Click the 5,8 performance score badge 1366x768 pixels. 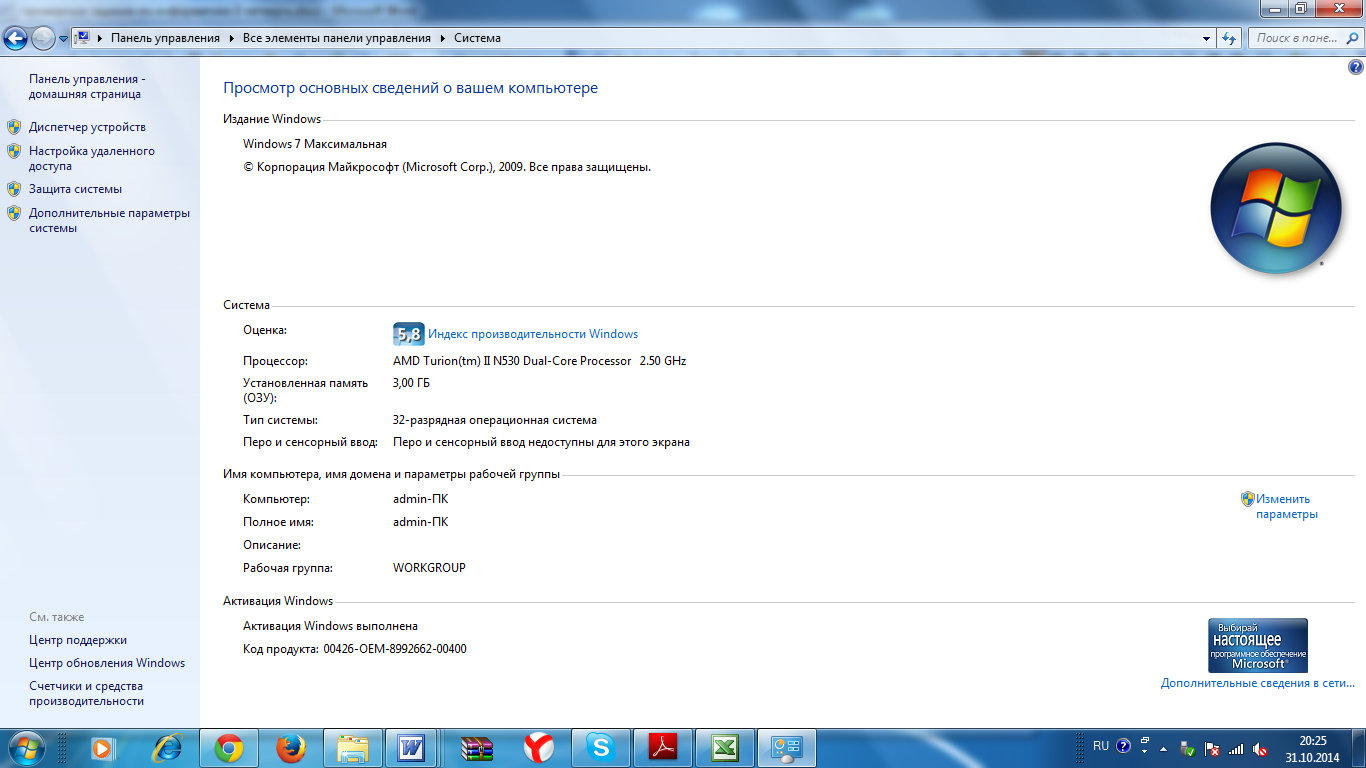point(409,334)
